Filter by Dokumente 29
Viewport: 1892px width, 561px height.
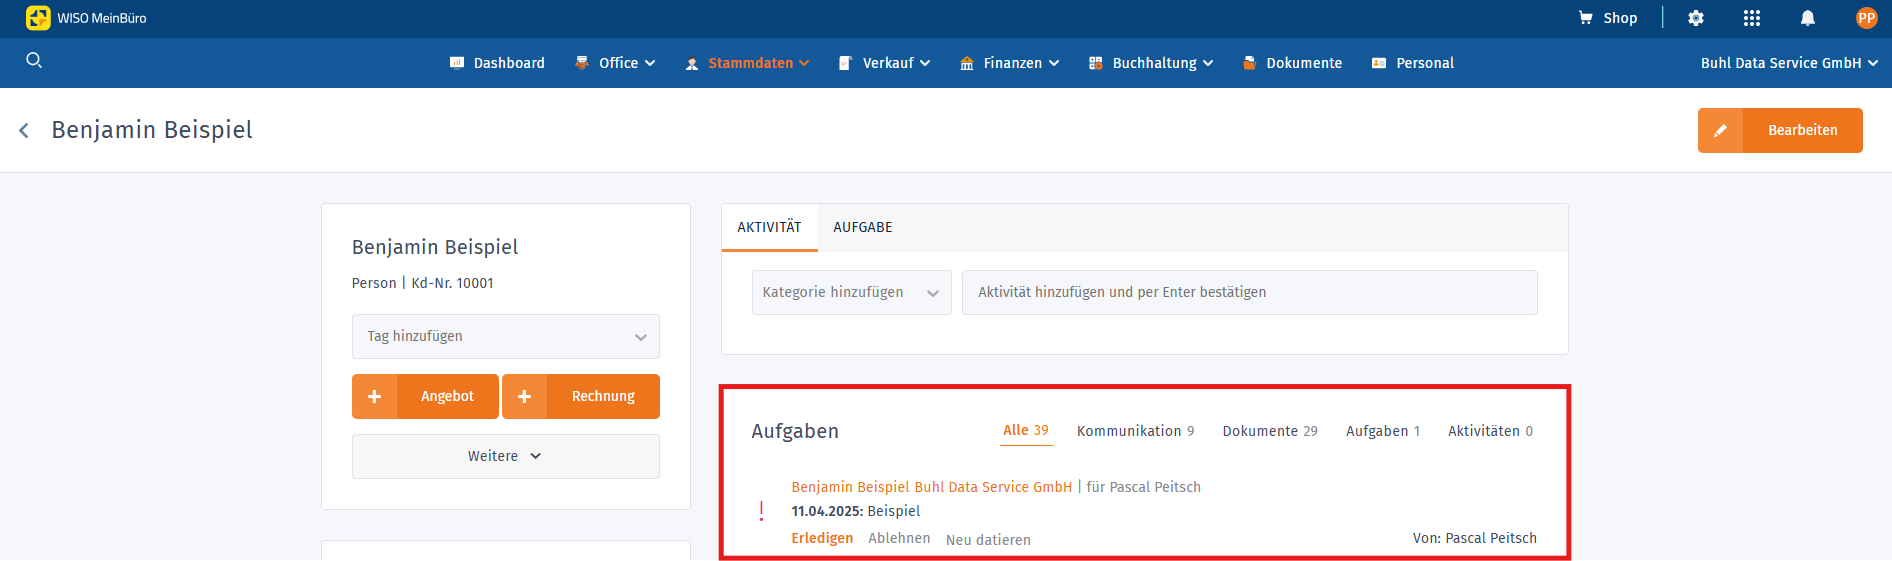pyautogui.click(x=1270, y=431)
